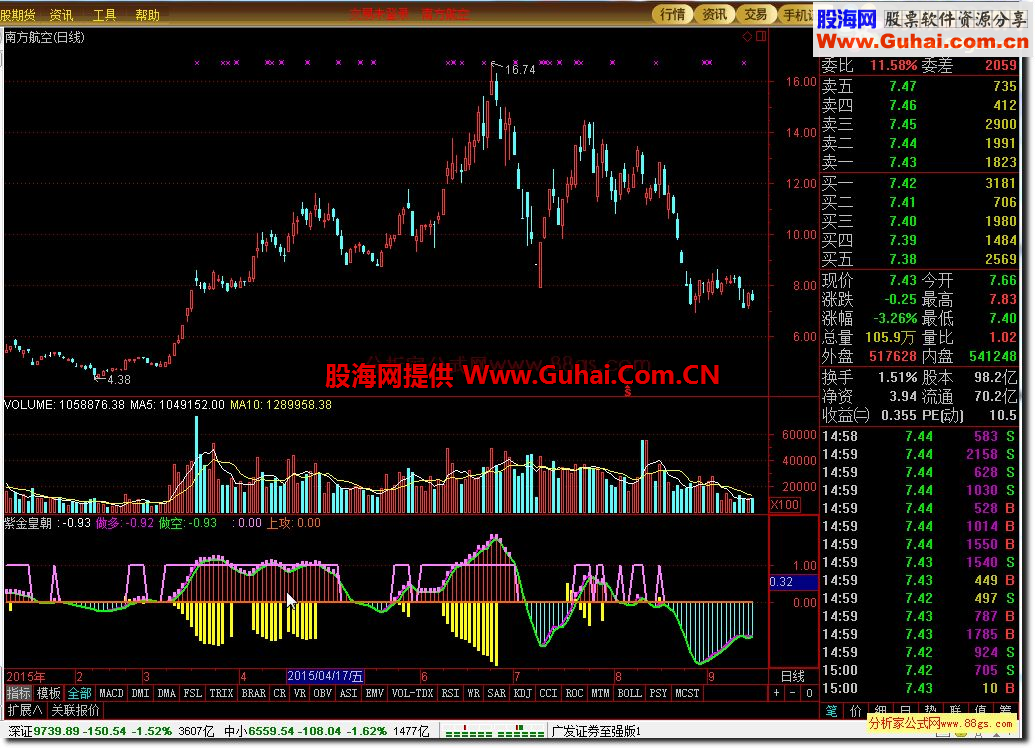Click the 南方航空(日线) chart title

point(45,38)
